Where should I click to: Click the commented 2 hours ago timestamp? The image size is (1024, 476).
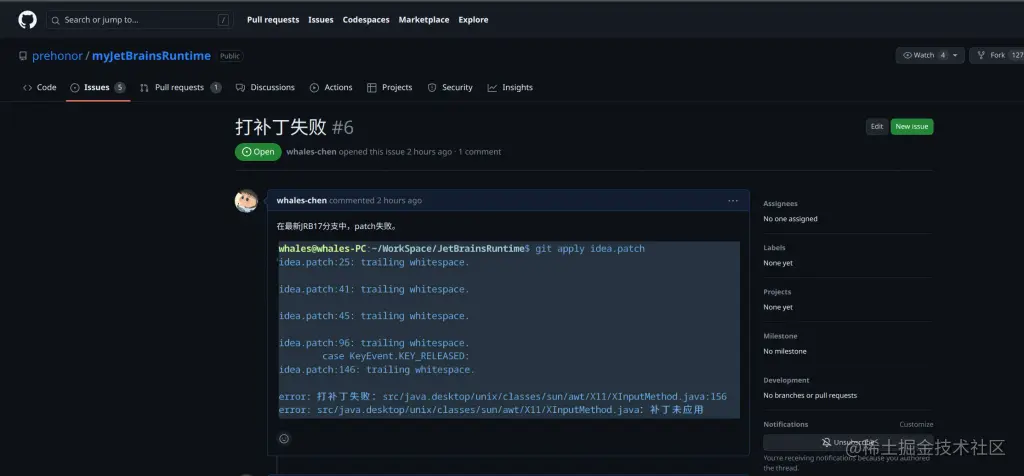376,200
